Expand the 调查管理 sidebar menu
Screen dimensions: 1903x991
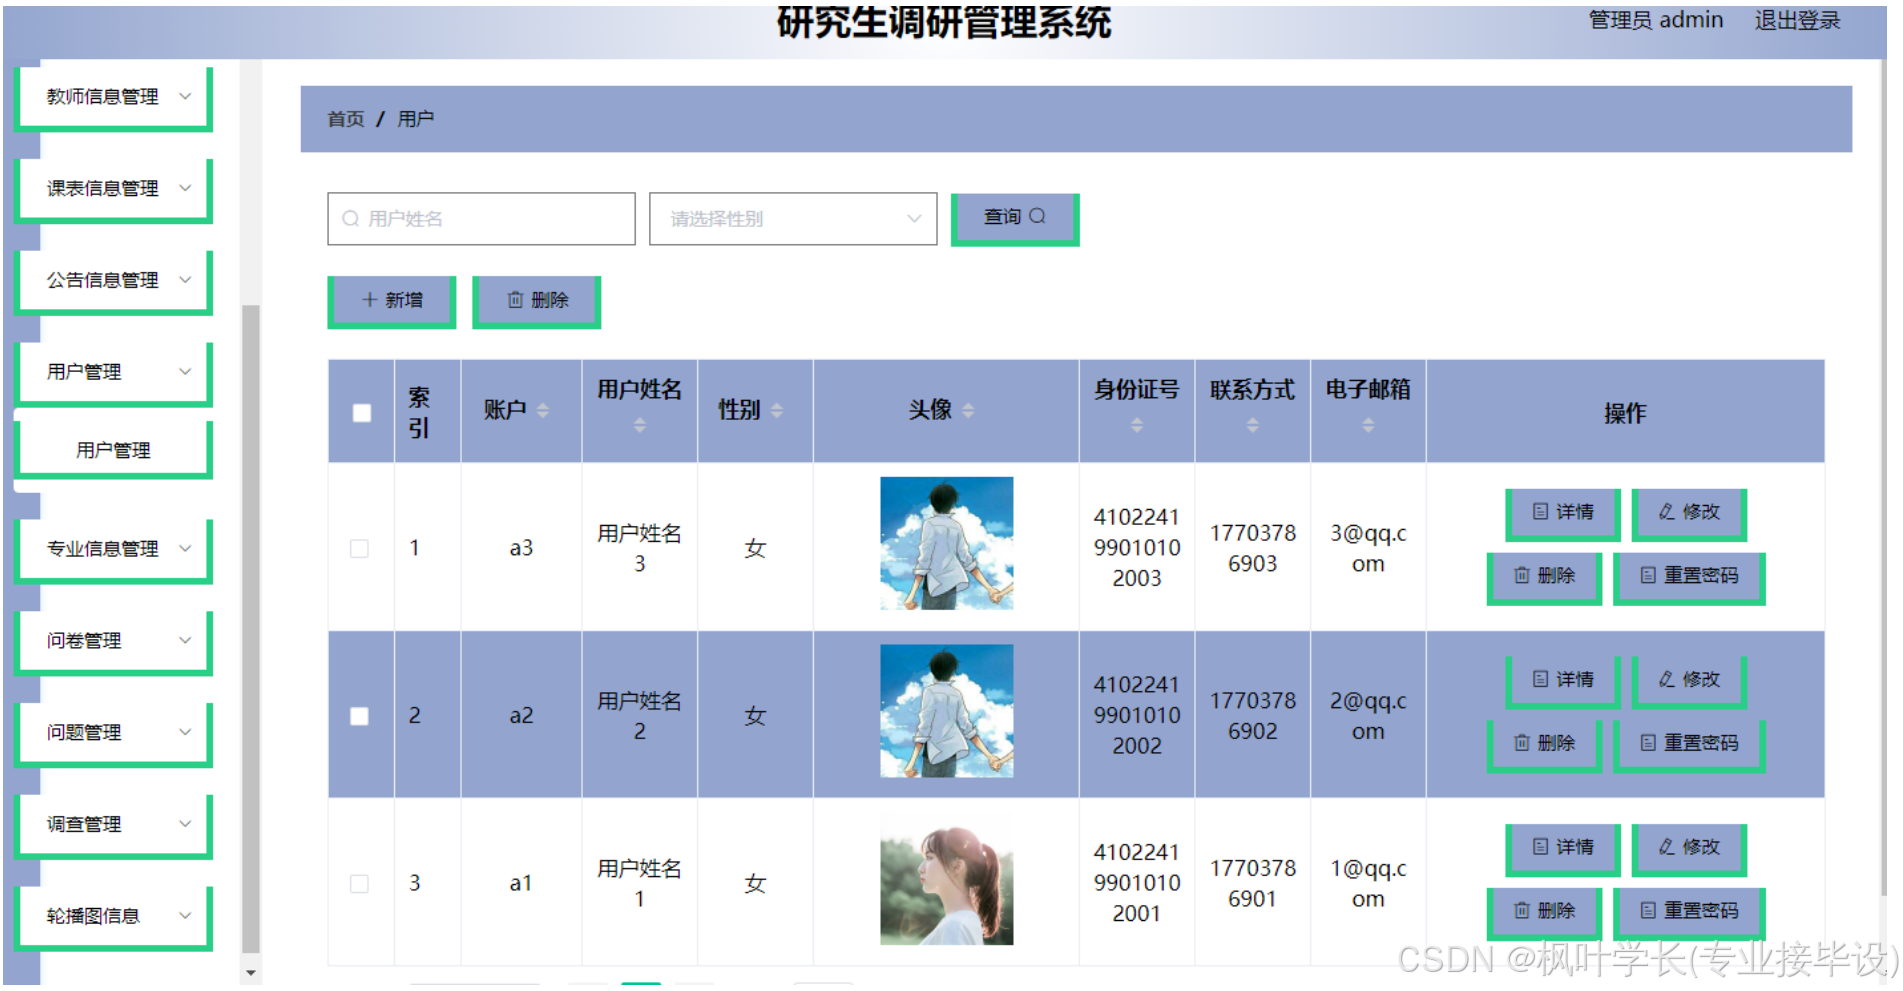[115, 825]
